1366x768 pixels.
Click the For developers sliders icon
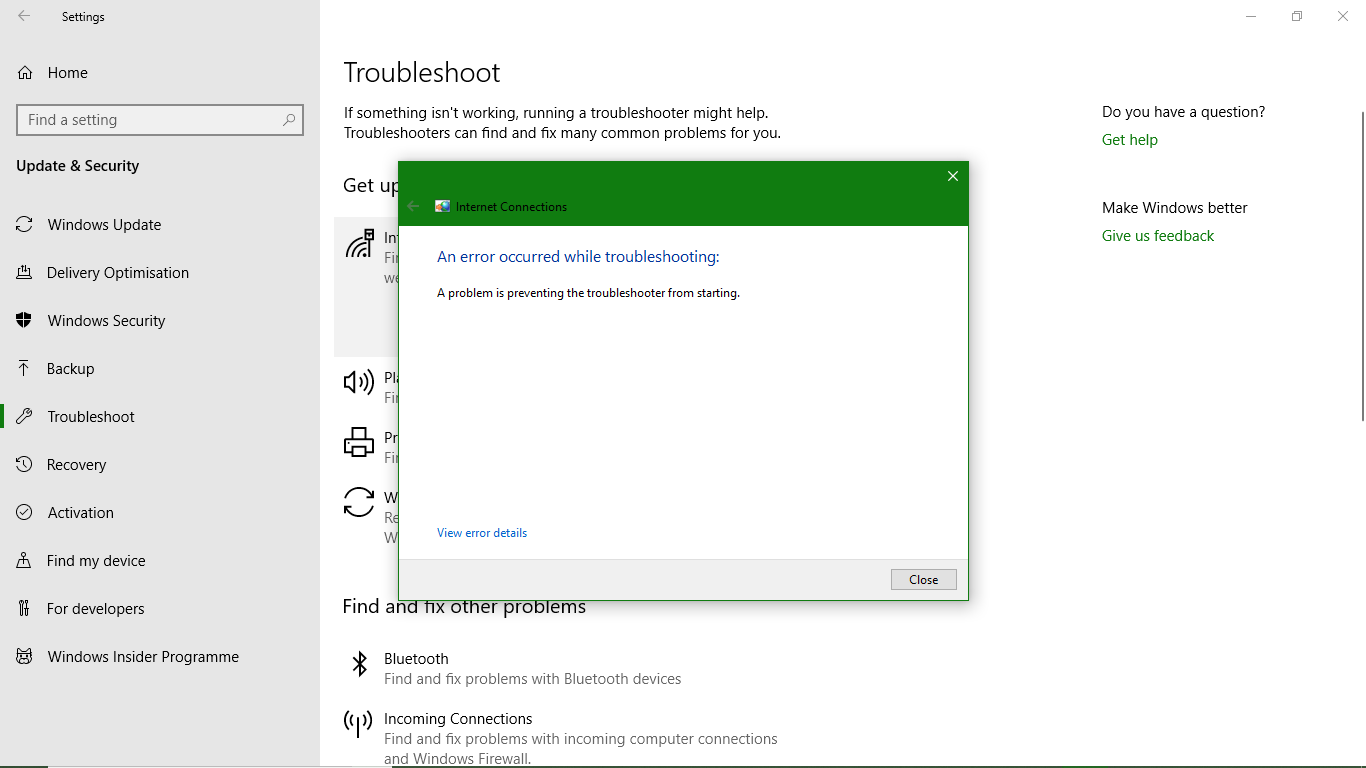pos(25,609)
